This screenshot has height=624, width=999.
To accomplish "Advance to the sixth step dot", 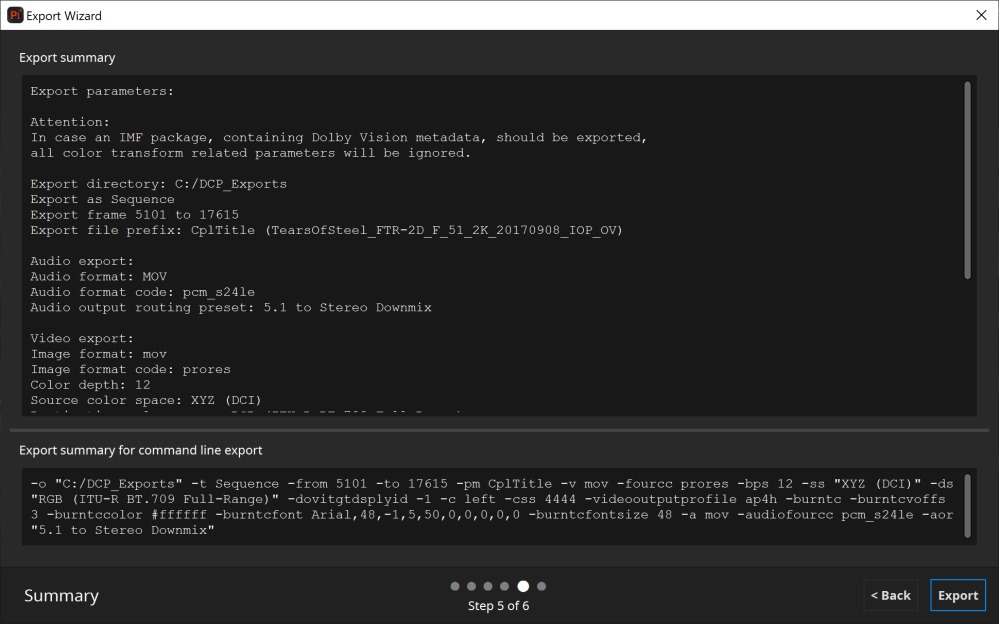I will coord(542,586).
